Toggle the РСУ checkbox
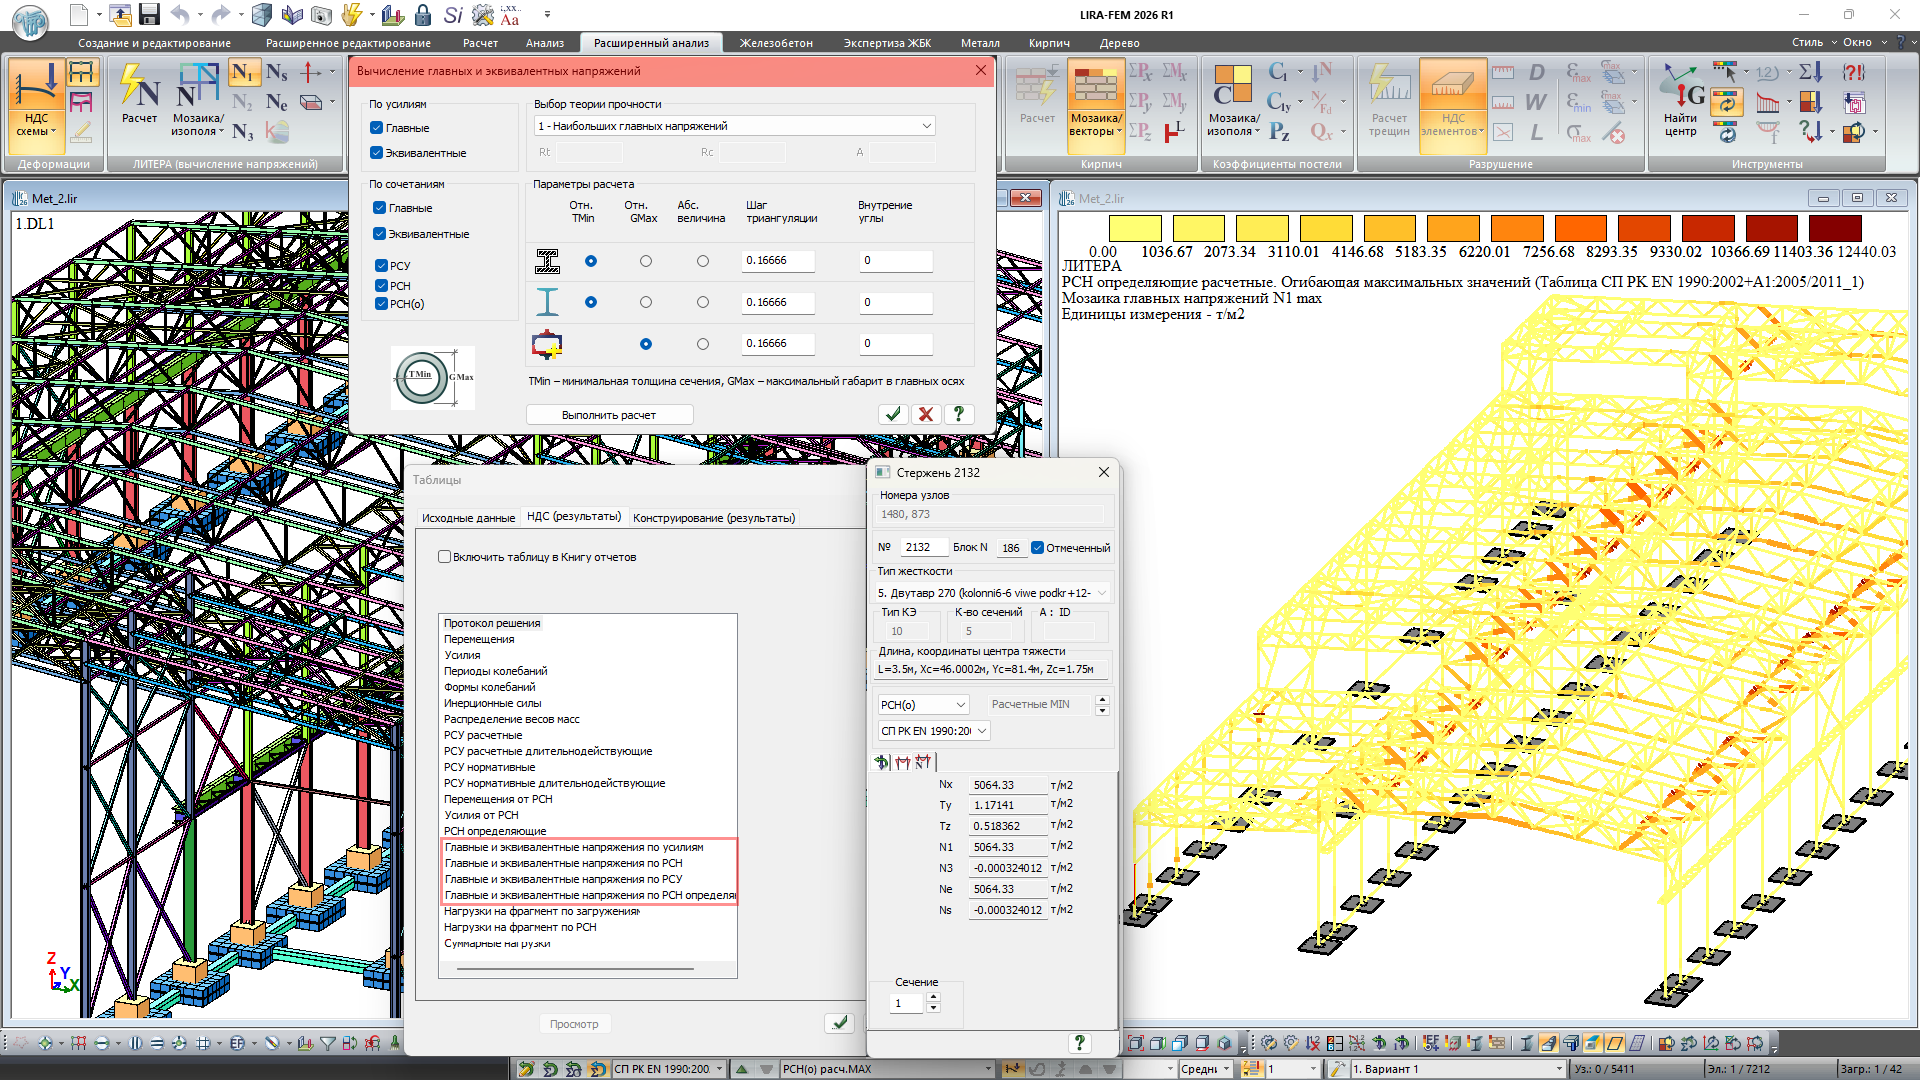1920x1080 pixels. 381,266
